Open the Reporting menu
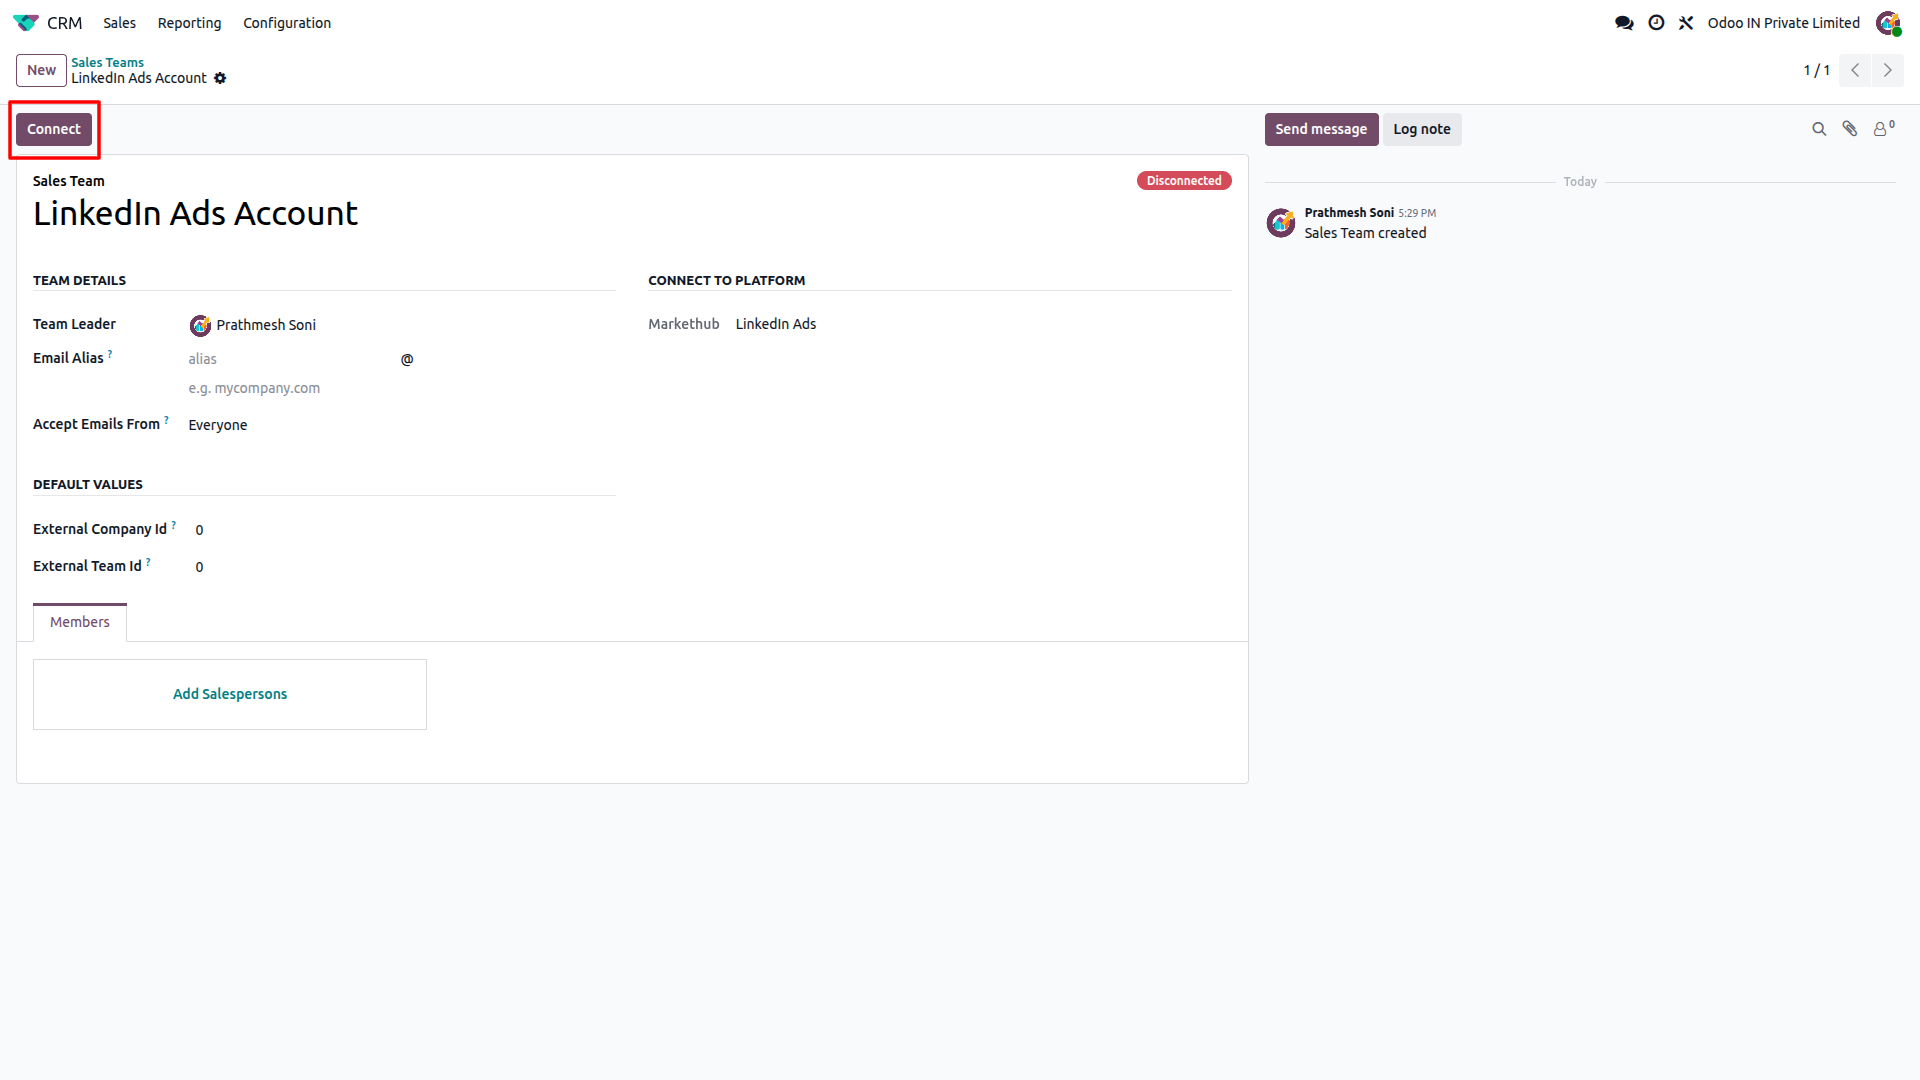 [x=189, y=22]
